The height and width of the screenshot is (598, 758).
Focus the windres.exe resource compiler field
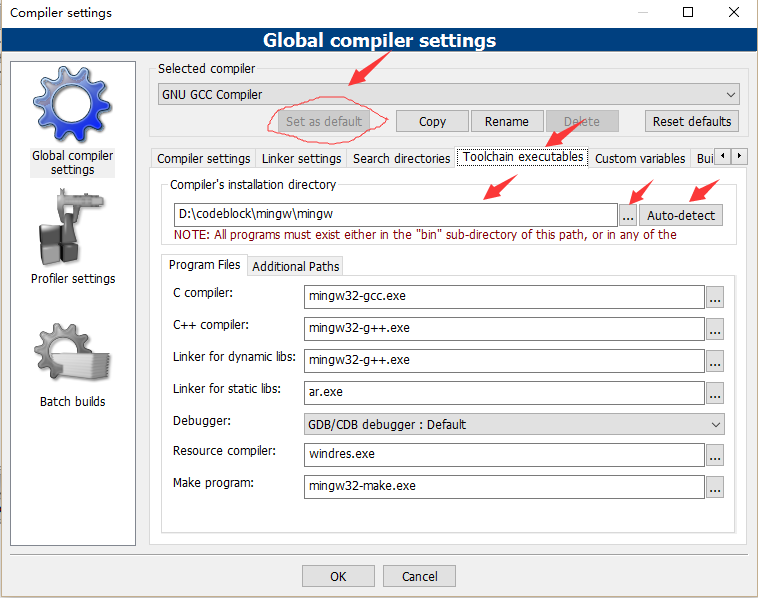click(504, 454)
